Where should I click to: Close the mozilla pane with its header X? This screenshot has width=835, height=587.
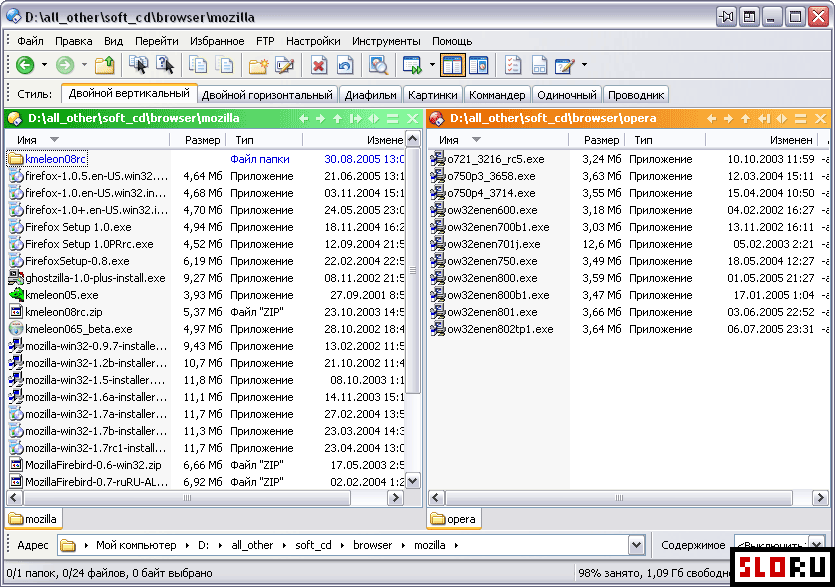pos(413,118)
